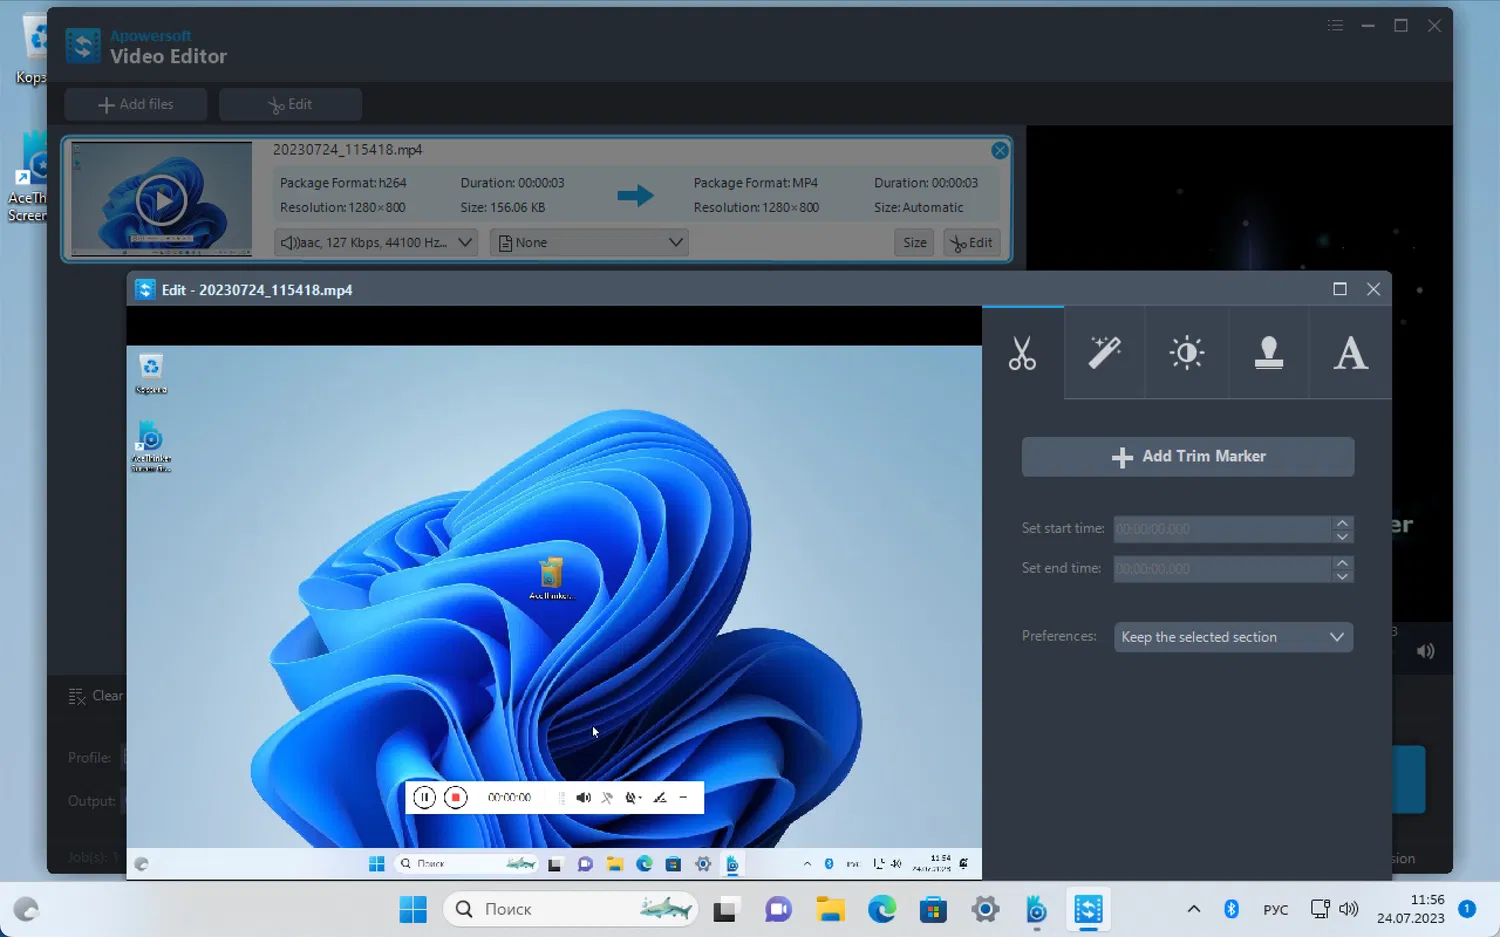The width and height of the screenshot is (1500, 937).
Task: Switch input language via РУС indicator
Action: [1276, 910]
